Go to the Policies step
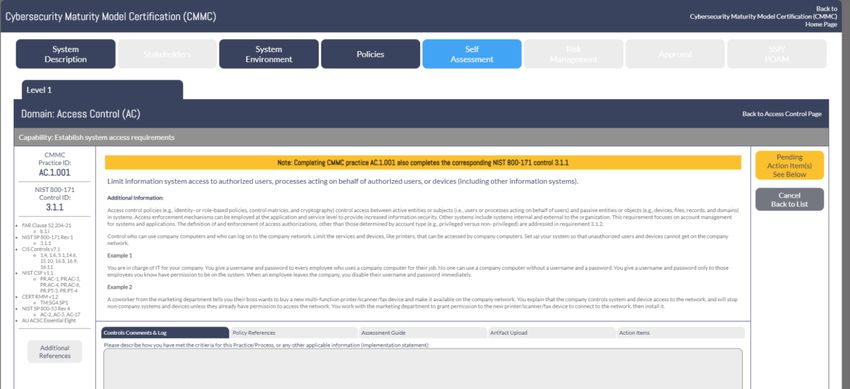The width and height of the screenshot is (850, 389). point(370,54)
